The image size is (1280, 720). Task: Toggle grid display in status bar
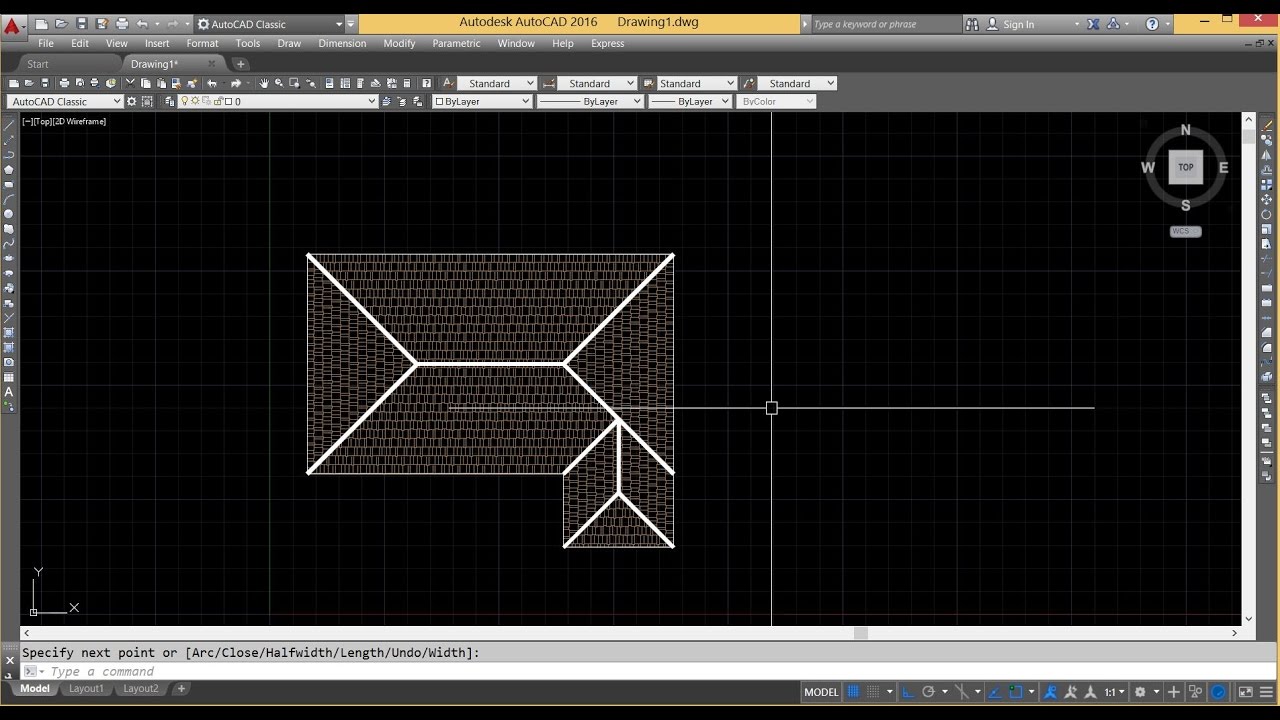[x=854, y=692]
